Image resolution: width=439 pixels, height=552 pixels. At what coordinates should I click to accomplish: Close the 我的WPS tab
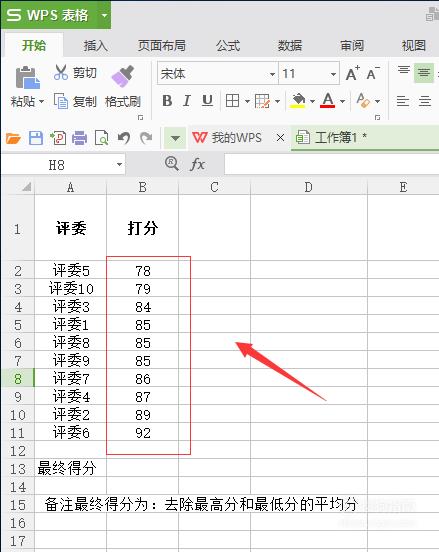click(280, 138)
